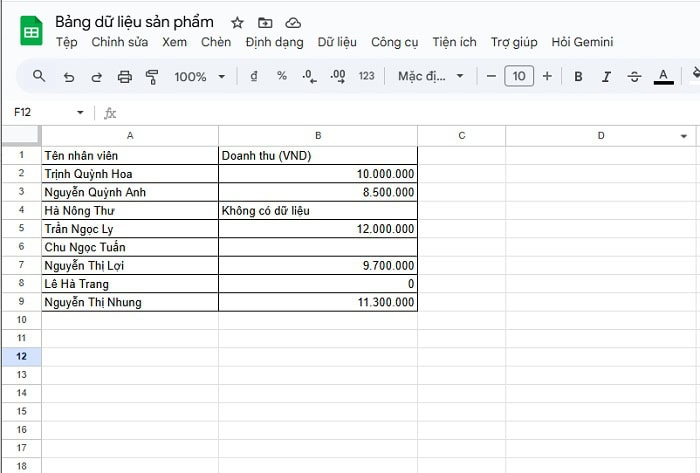Open the zoom 100% dropdown

click(x=199, y=77)
